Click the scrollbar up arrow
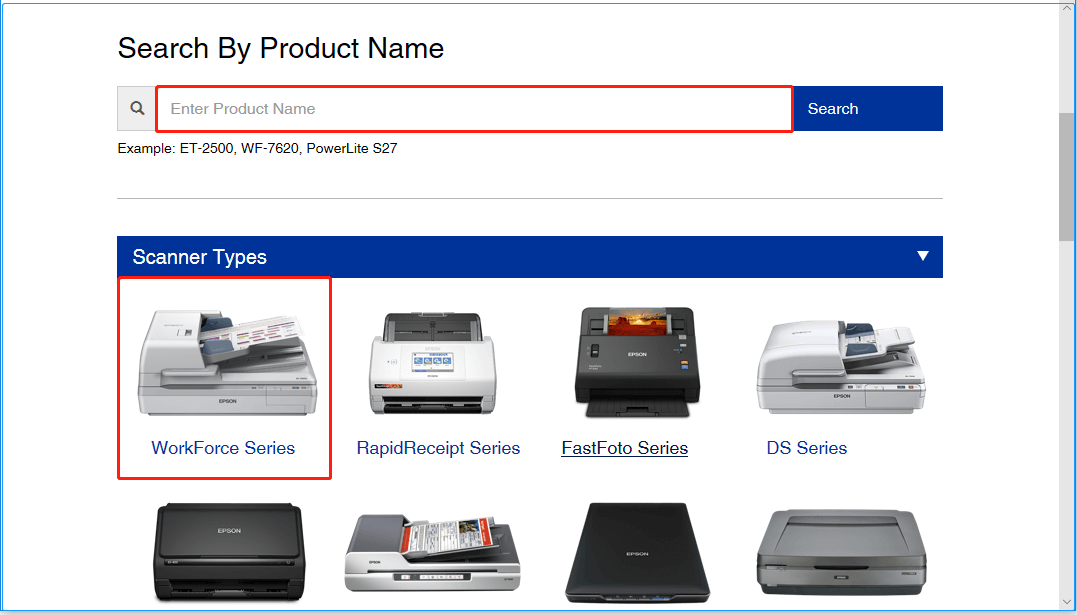The width and height of the screenshot is (1077, 615). point(1069,8)
